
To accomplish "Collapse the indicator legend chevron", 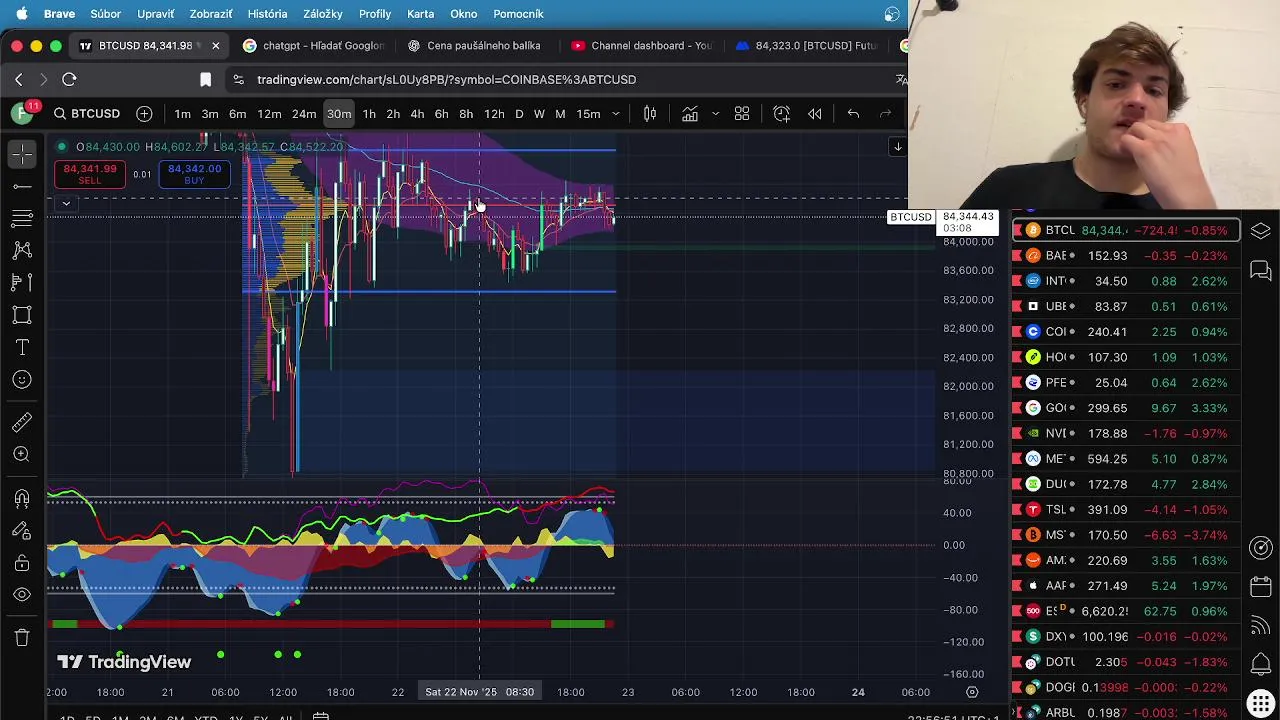I will (x=66, y=204).
